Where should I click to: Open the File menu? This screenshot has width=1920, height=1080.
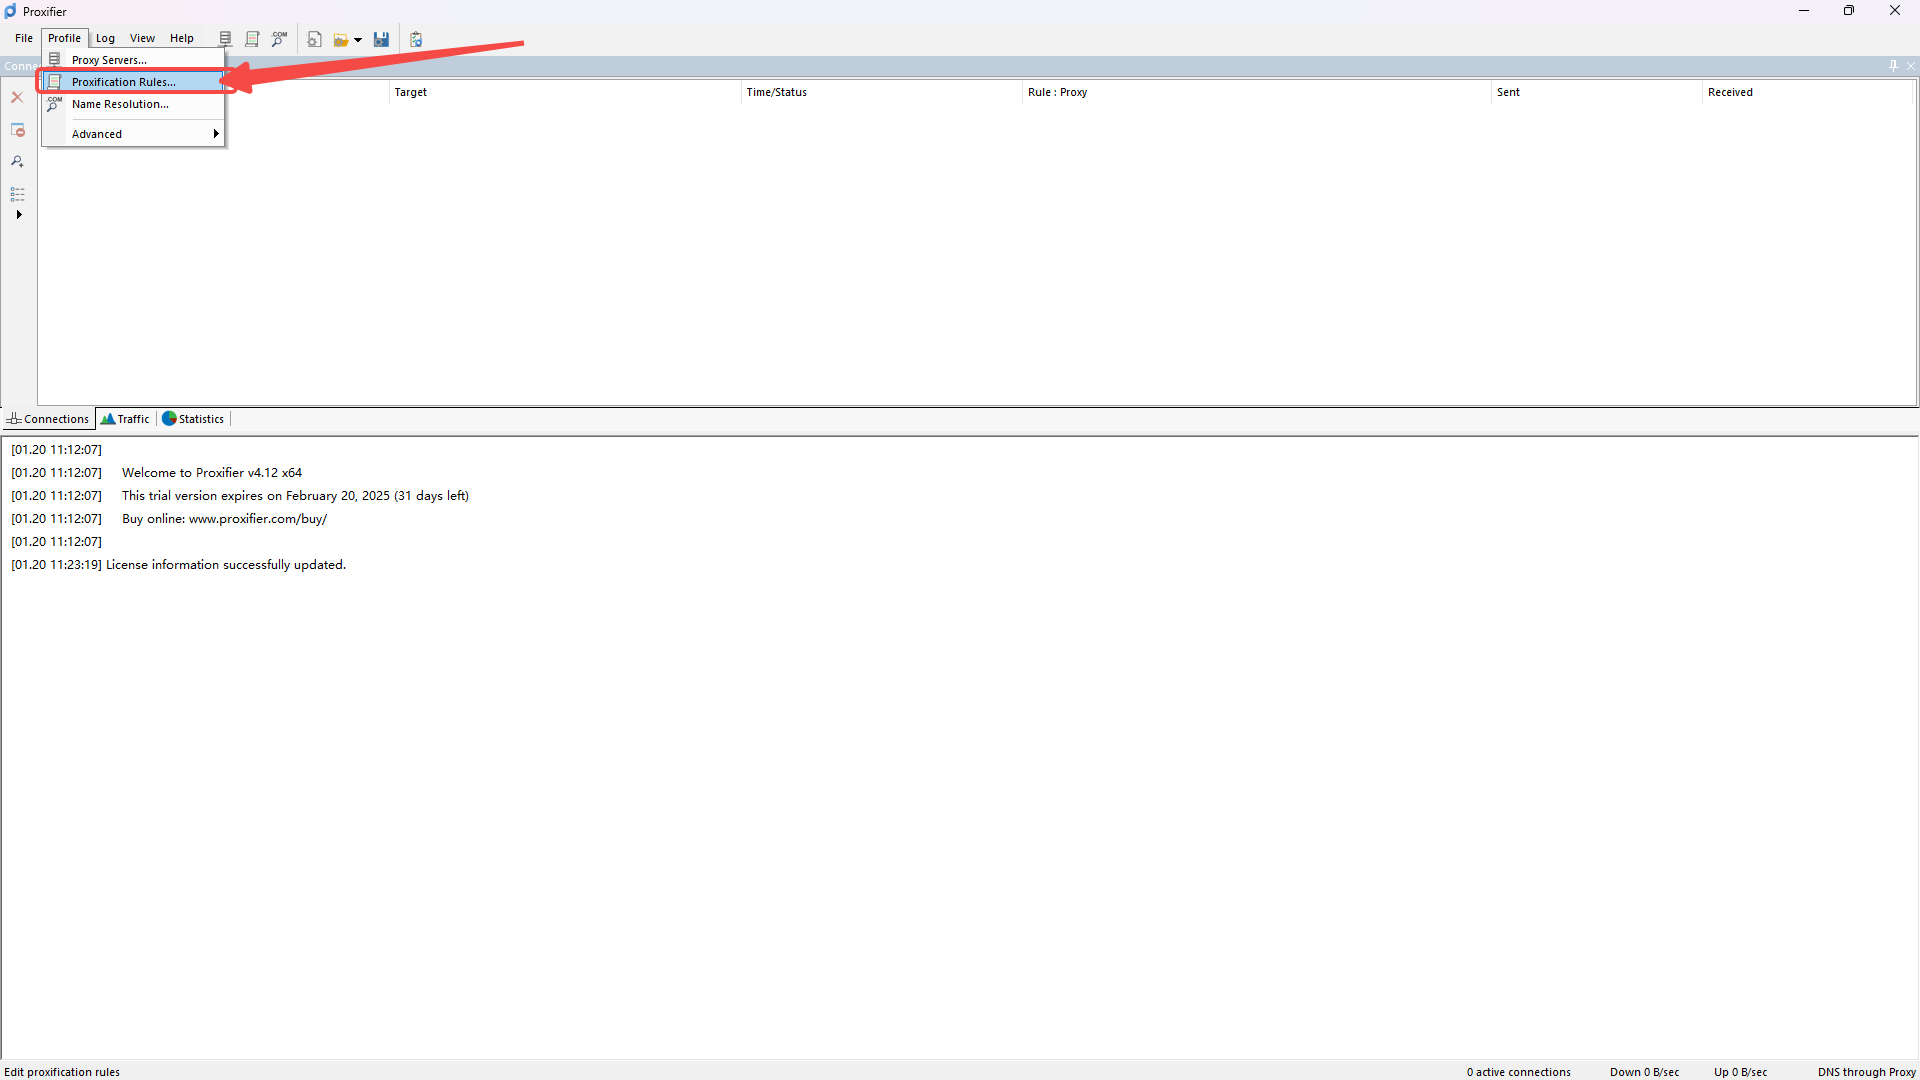pos(24,38)
